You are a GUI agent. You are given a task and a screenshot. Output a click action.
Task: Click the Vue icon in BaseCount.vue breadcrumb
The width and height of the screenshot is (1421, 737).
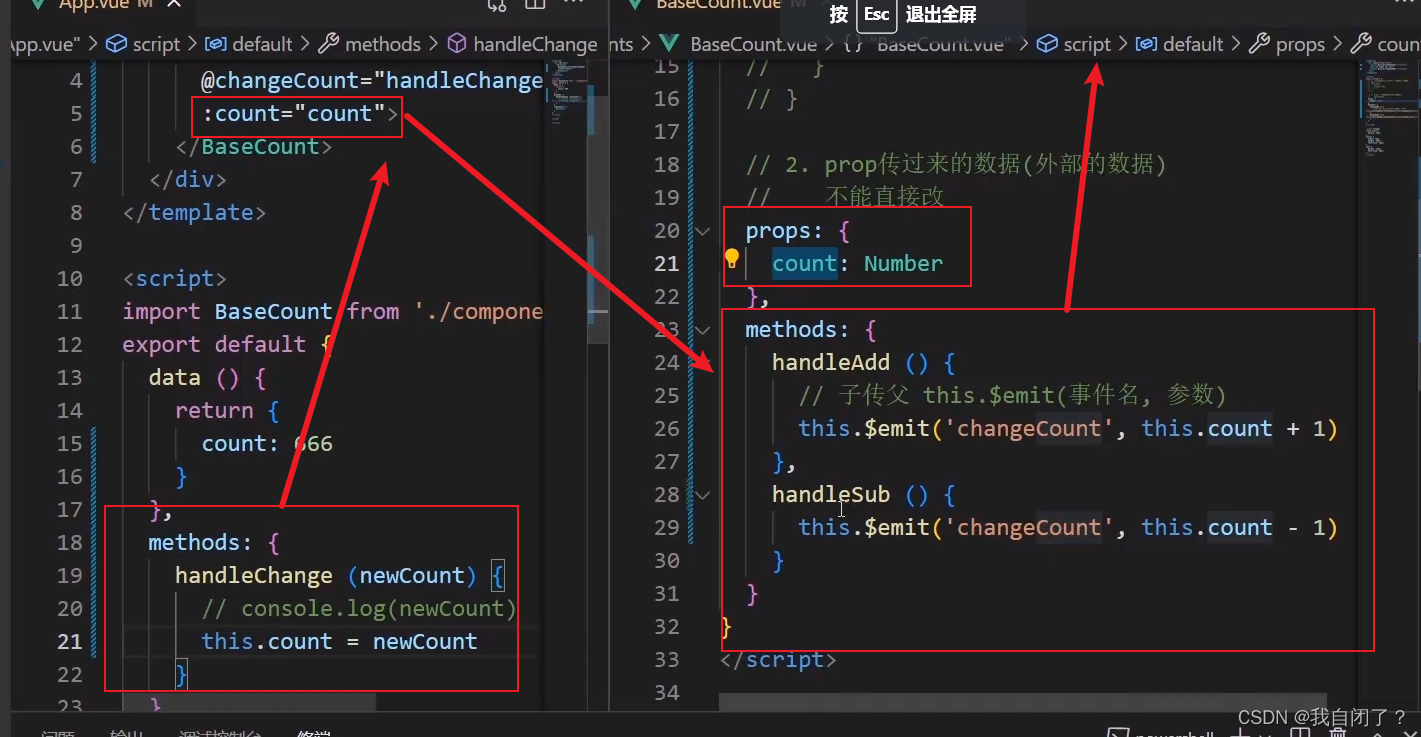pos(669,44)
